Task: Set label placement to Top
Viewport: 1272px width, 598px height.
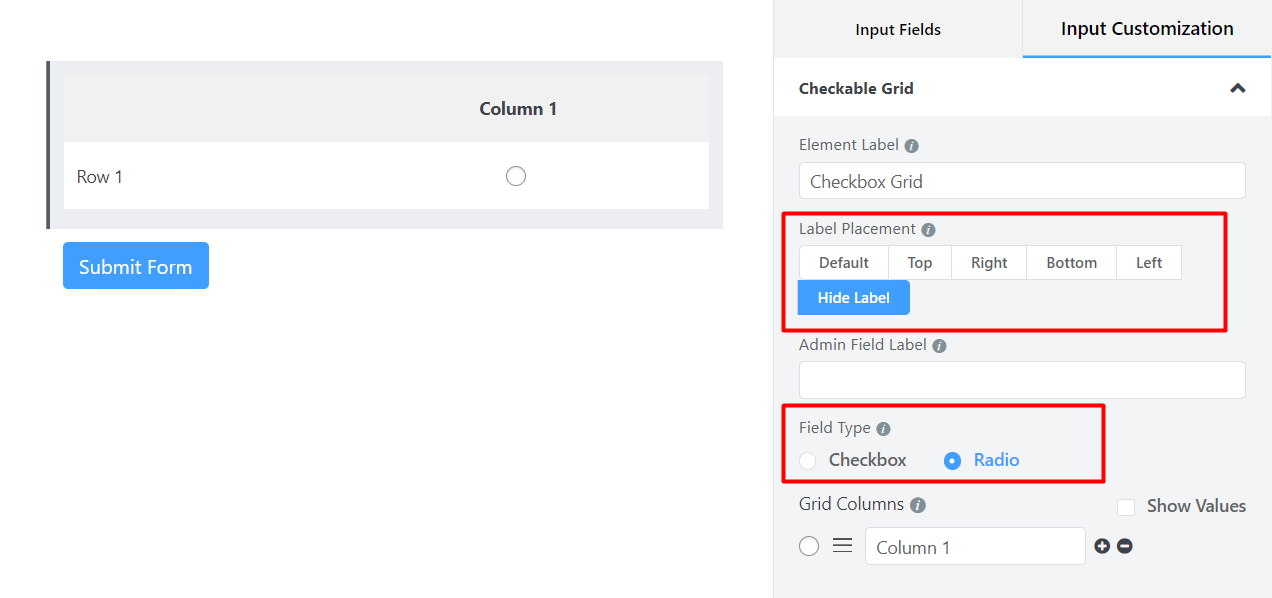Action: tap(919, 262)
